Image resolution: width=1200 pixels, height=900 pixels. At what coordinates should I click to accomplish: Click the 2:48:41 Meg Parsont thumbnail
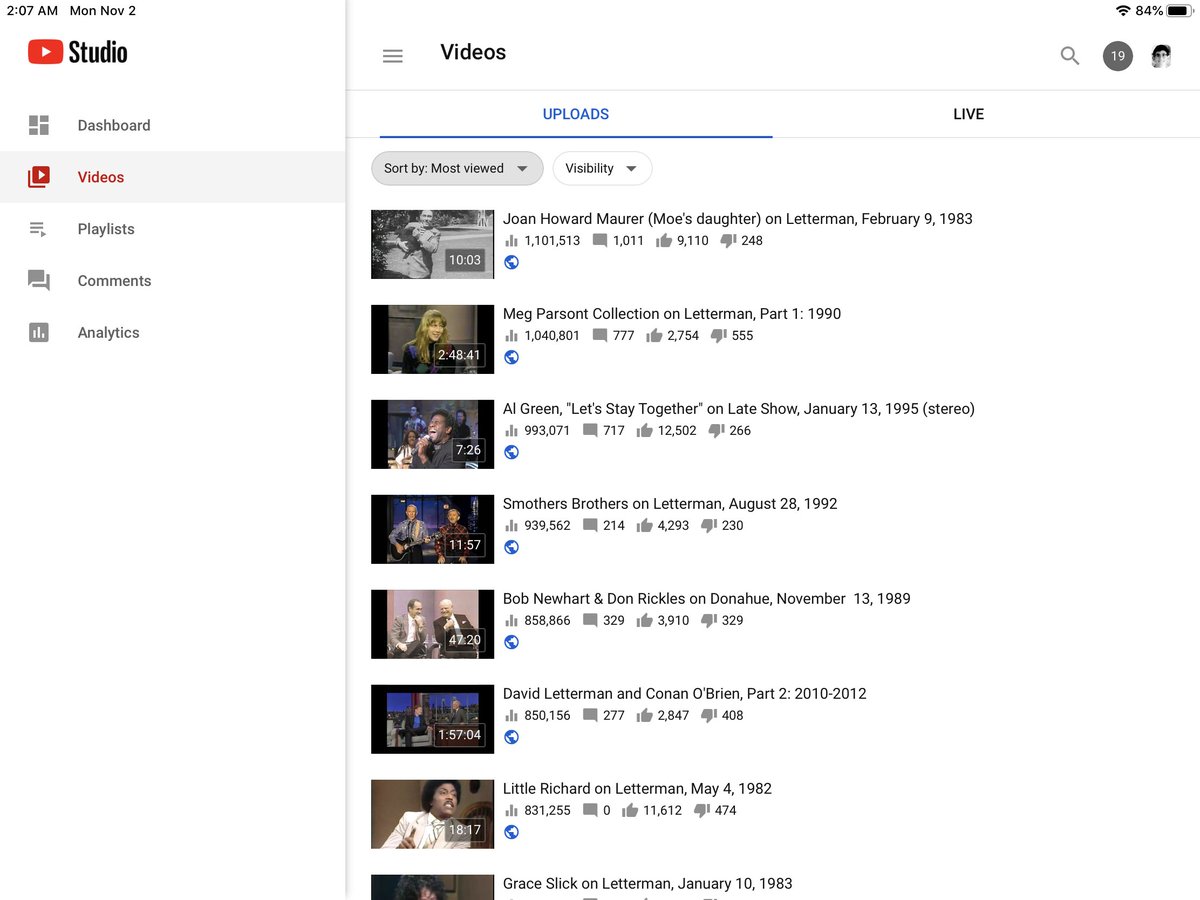432,339
